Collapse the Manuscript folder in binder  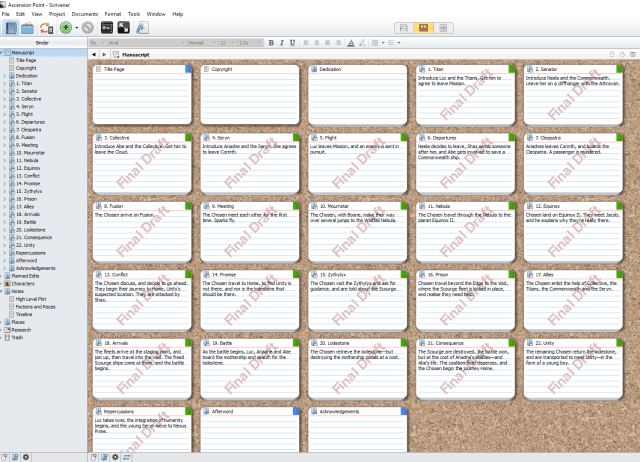coord(3,53)
